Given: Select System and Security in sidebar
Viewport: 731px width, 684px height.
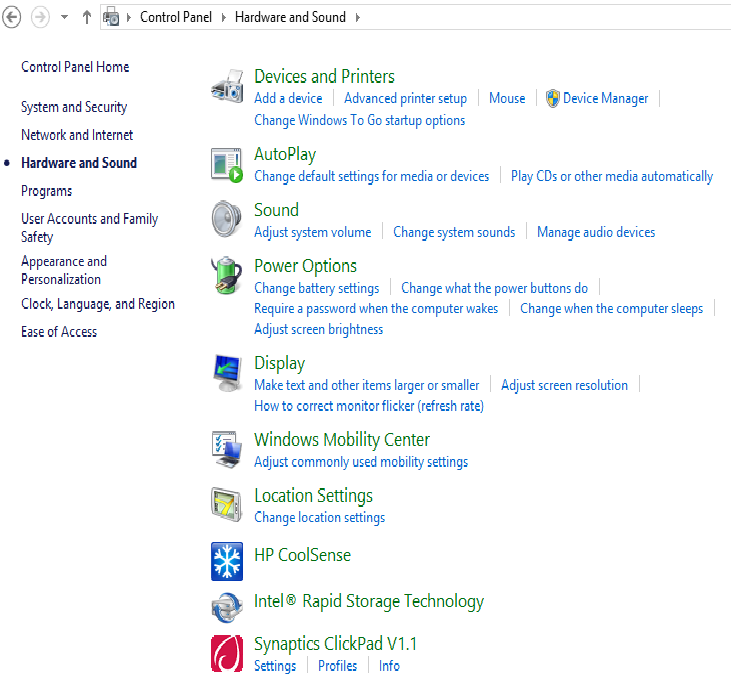Looking at the screenshot, I should 74,107.
